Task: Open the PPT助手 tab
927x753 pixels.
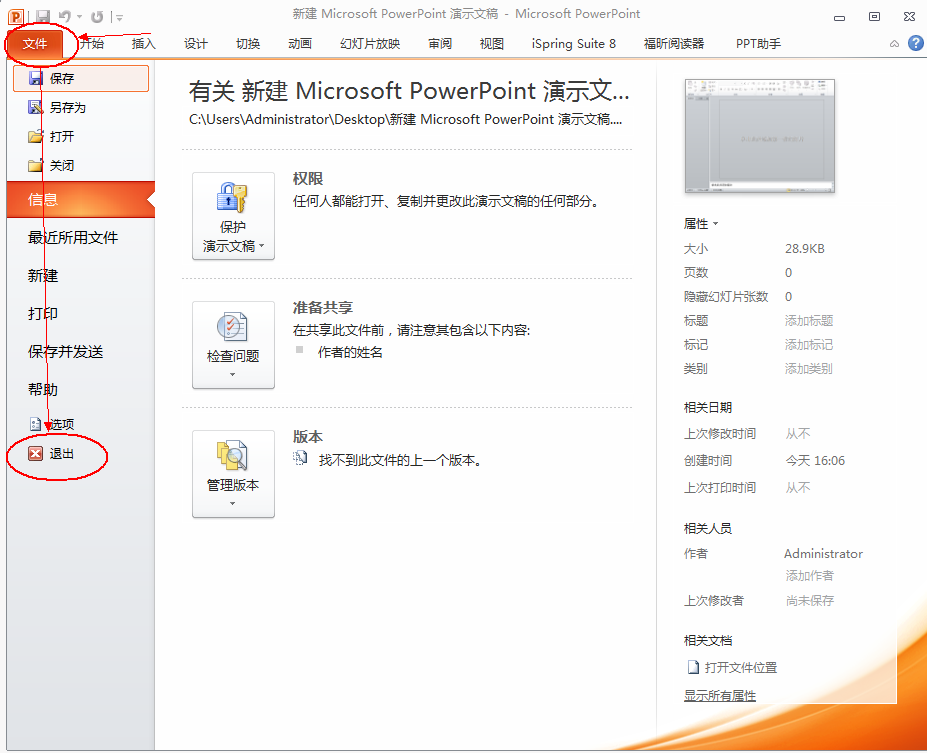Action: [x=759, y=44]
